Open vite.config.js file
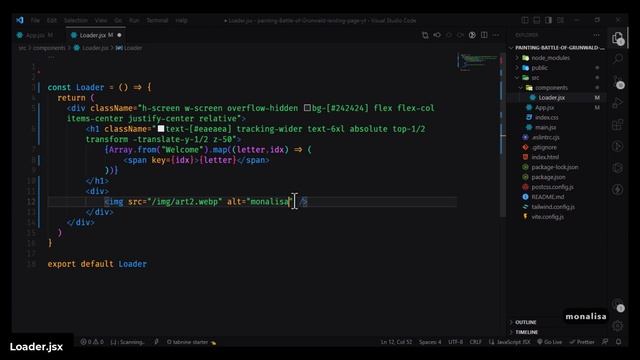Image resolution: width=640 pixels, height=360 pixels. coord(547,217)
